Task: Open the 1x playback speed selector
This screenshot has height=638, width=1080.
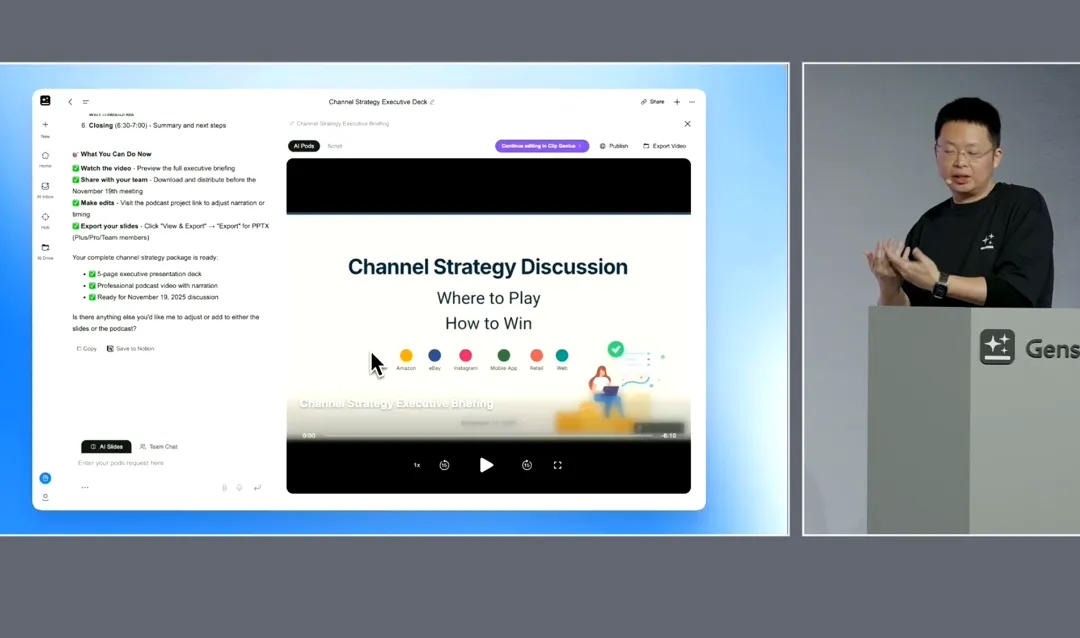Action: [417, 465]
